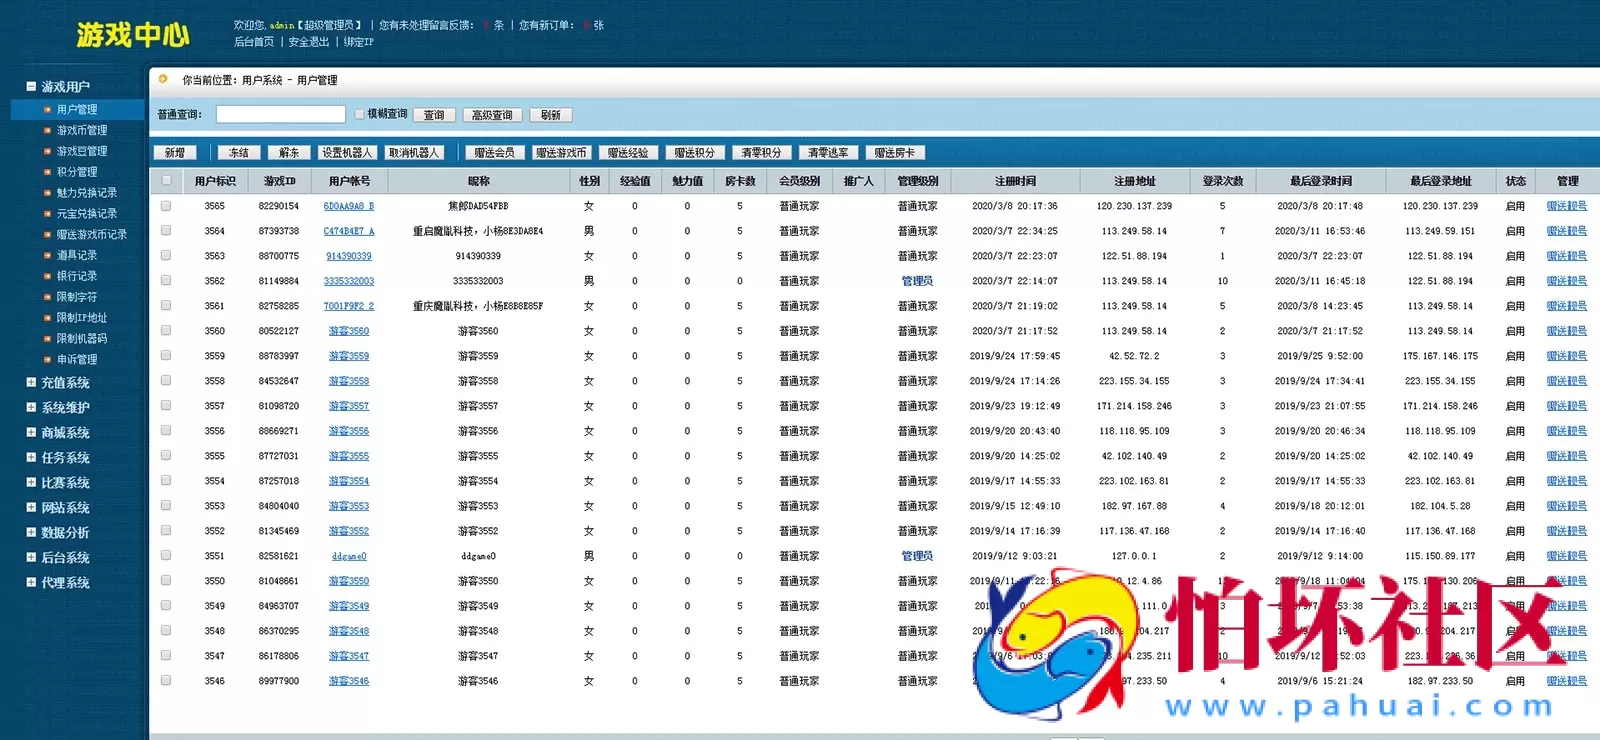Click the 赠送经验 button
1600x740 pixels.
(x=628, y=153)
